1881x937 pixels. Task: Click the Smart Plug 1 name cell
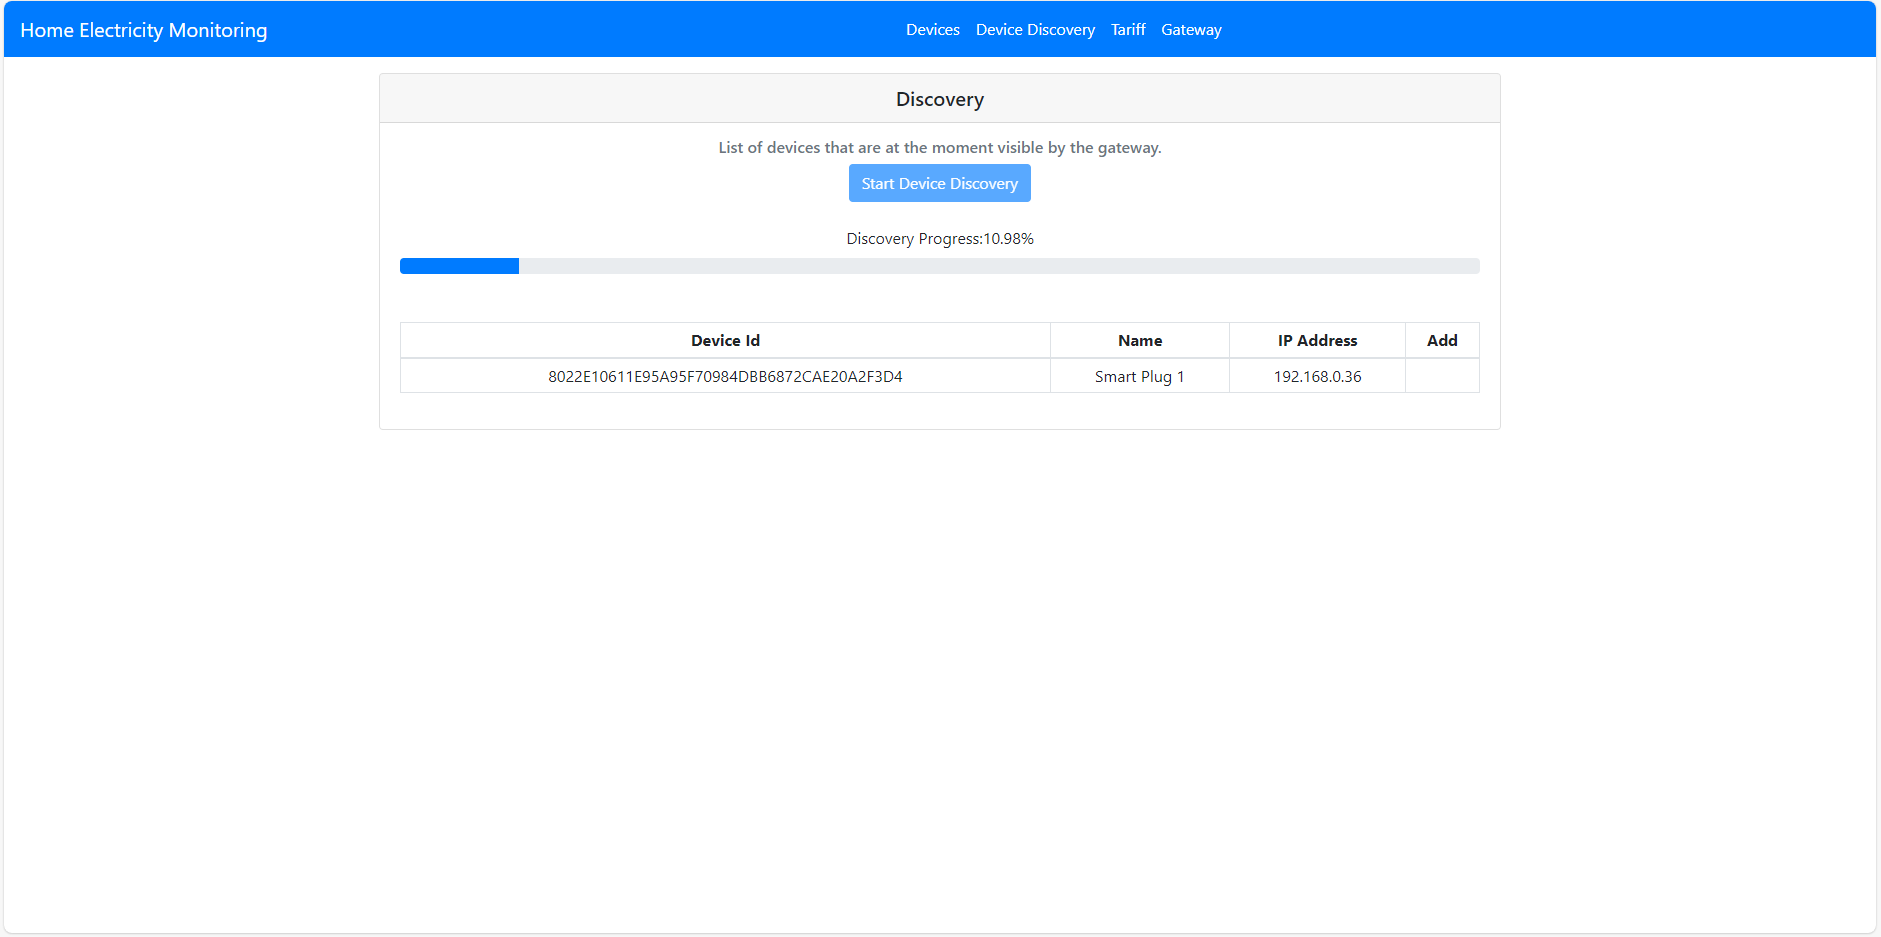[x=1139, y=376]
